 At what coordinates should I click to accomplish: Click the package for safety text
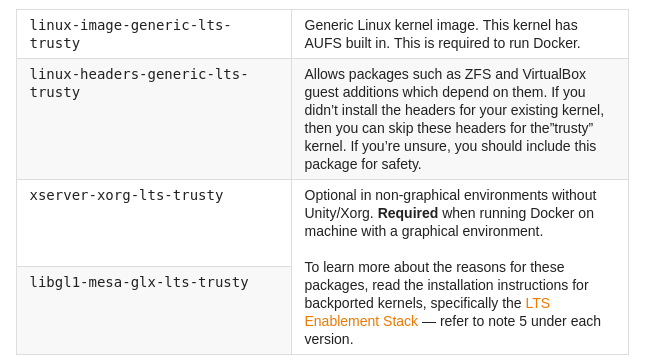click(363, 164)
